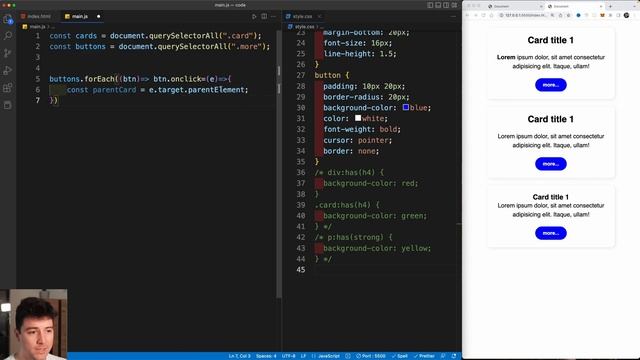
Task: Click the blue circular extension icon in browser toolbar
Action: pyautogui.click(x=578, y=15)
